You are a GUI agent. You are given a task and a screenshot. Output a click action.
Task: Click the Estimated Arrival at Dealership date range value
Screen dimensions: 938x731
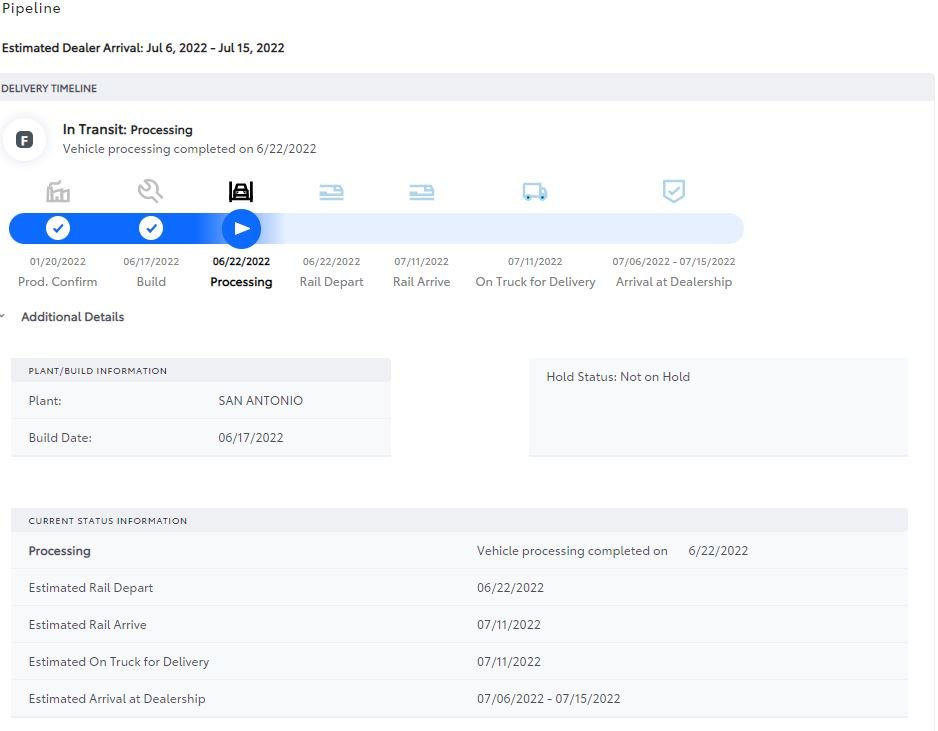(549, 699)
